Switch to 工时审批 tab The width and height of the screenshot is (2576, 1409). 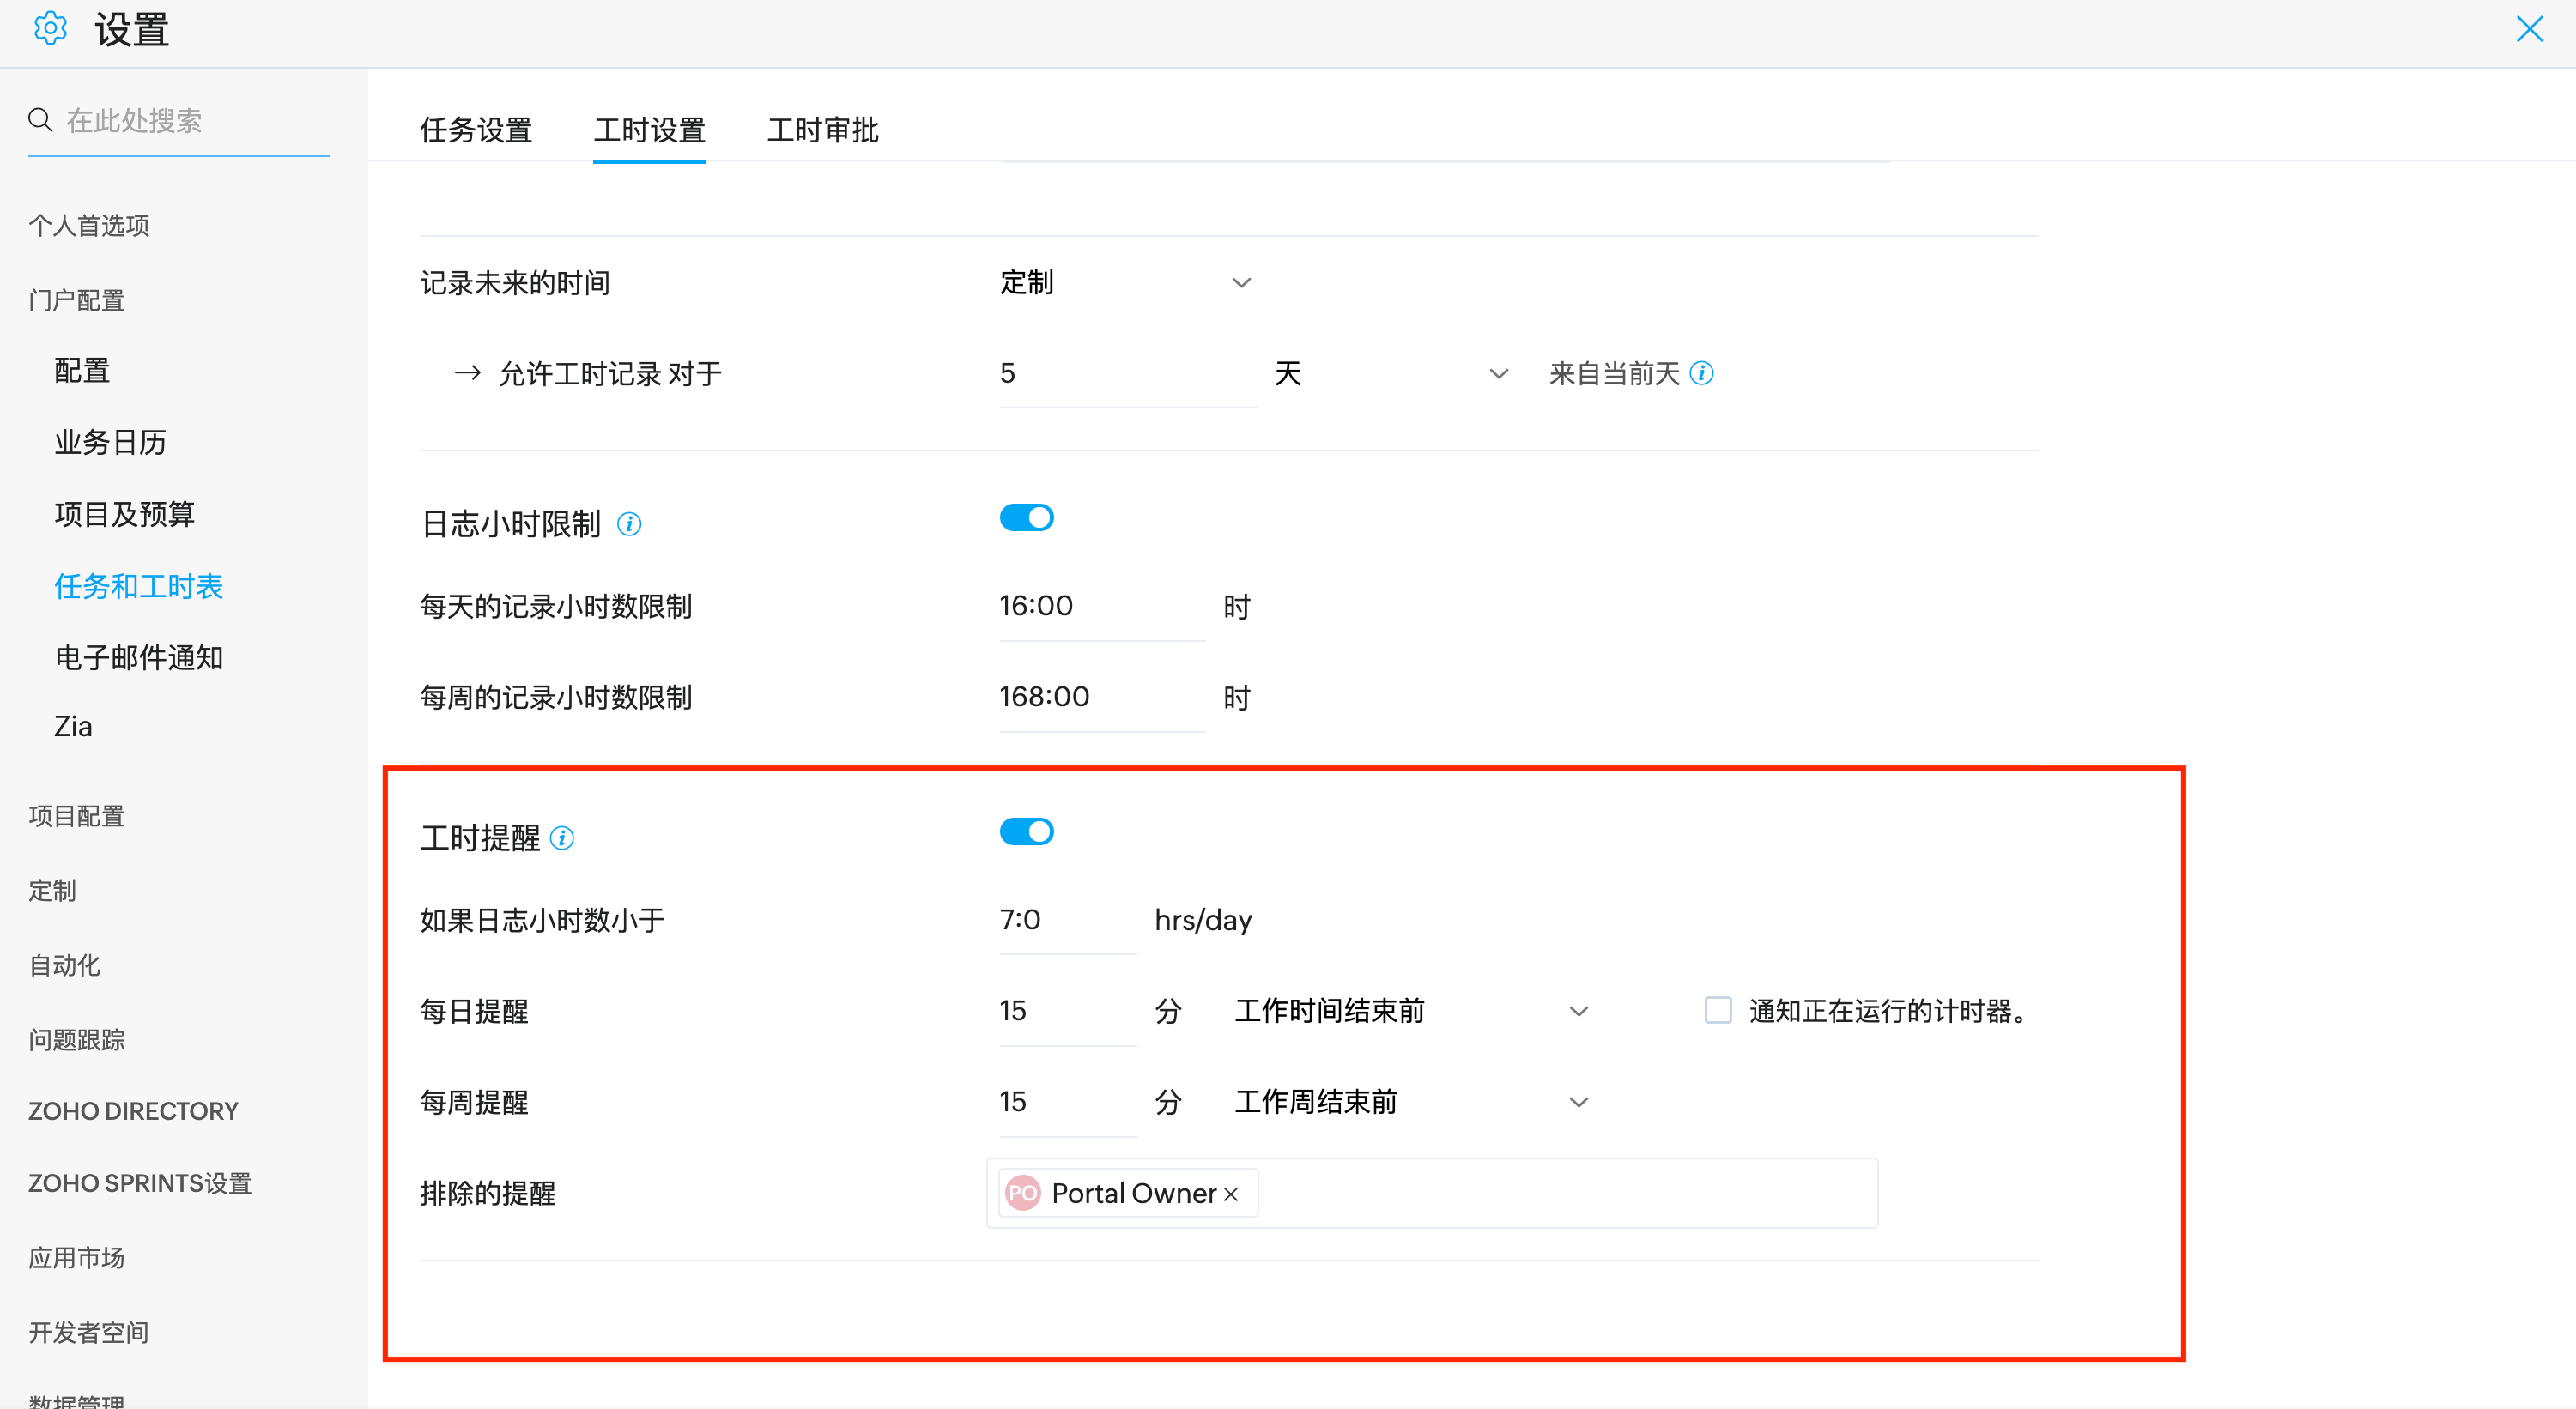point(822,130)
